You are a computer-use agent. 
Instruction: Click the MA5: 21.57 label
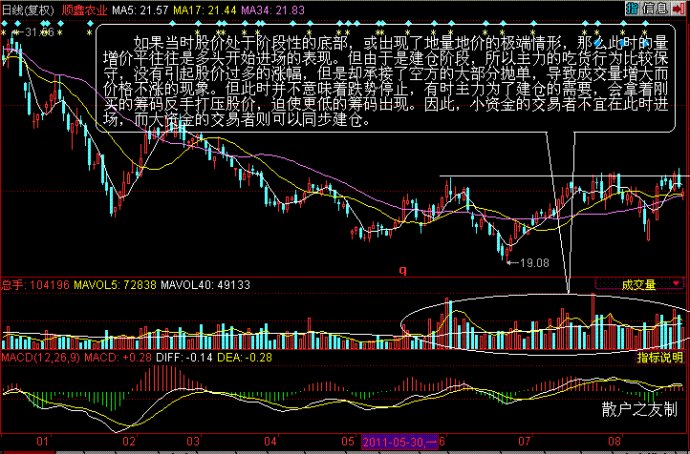(x=140, y=10)
